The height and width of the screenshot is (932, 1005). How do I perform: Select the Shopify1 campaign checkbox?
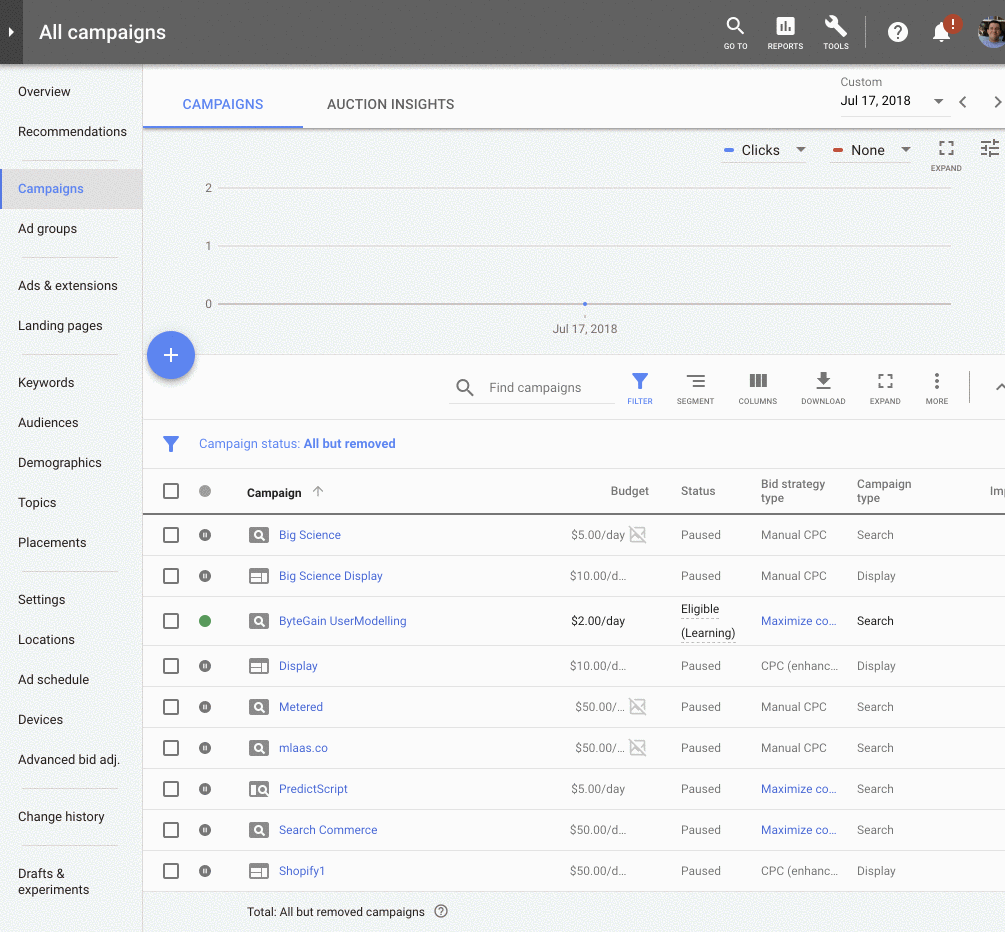pyautogui.click(x=171, y=871)
